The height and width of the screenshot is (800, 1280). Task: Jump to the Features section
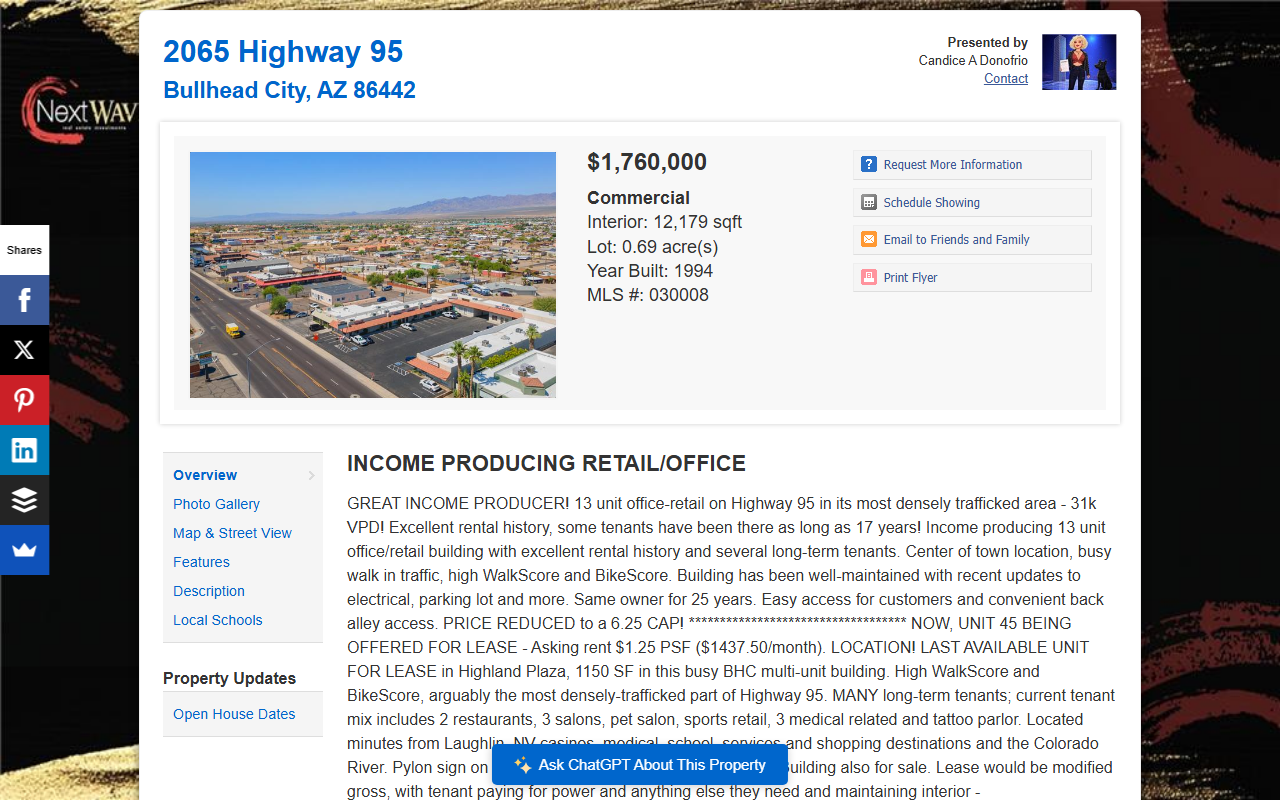tap(201, 562)
